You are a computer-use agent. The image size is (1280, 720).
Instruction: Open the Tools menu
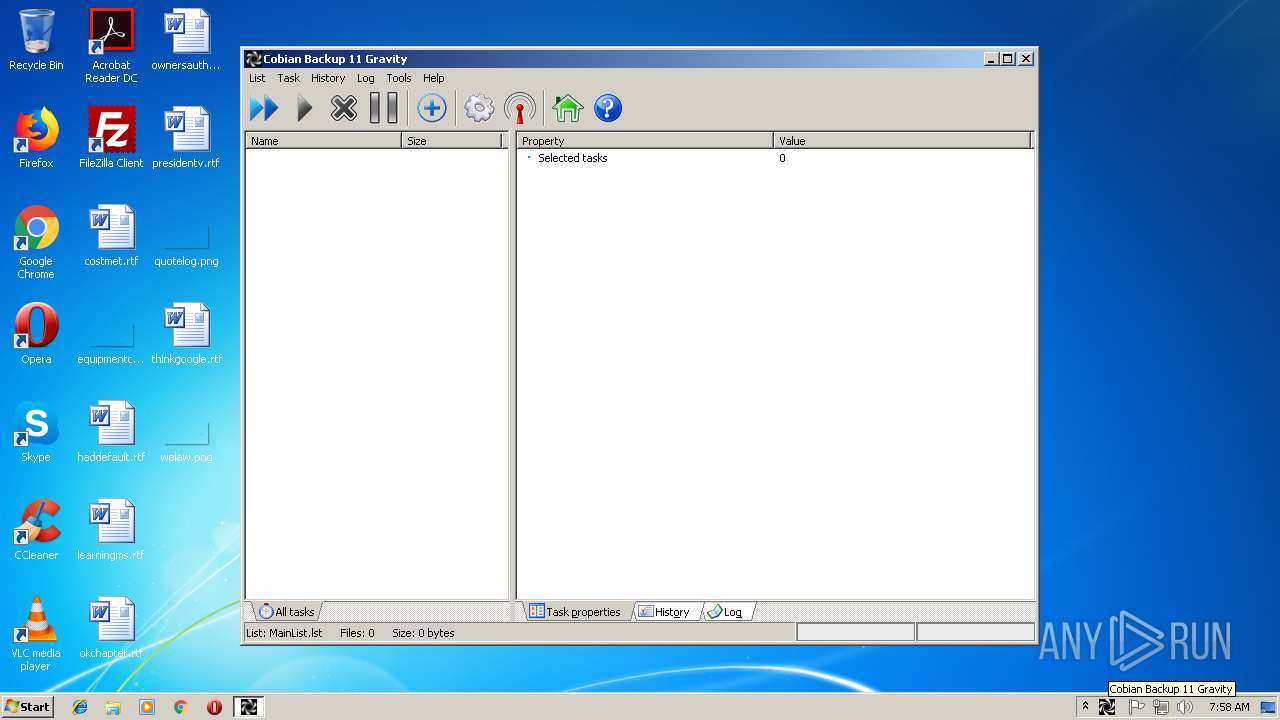(x=399, y=78)
